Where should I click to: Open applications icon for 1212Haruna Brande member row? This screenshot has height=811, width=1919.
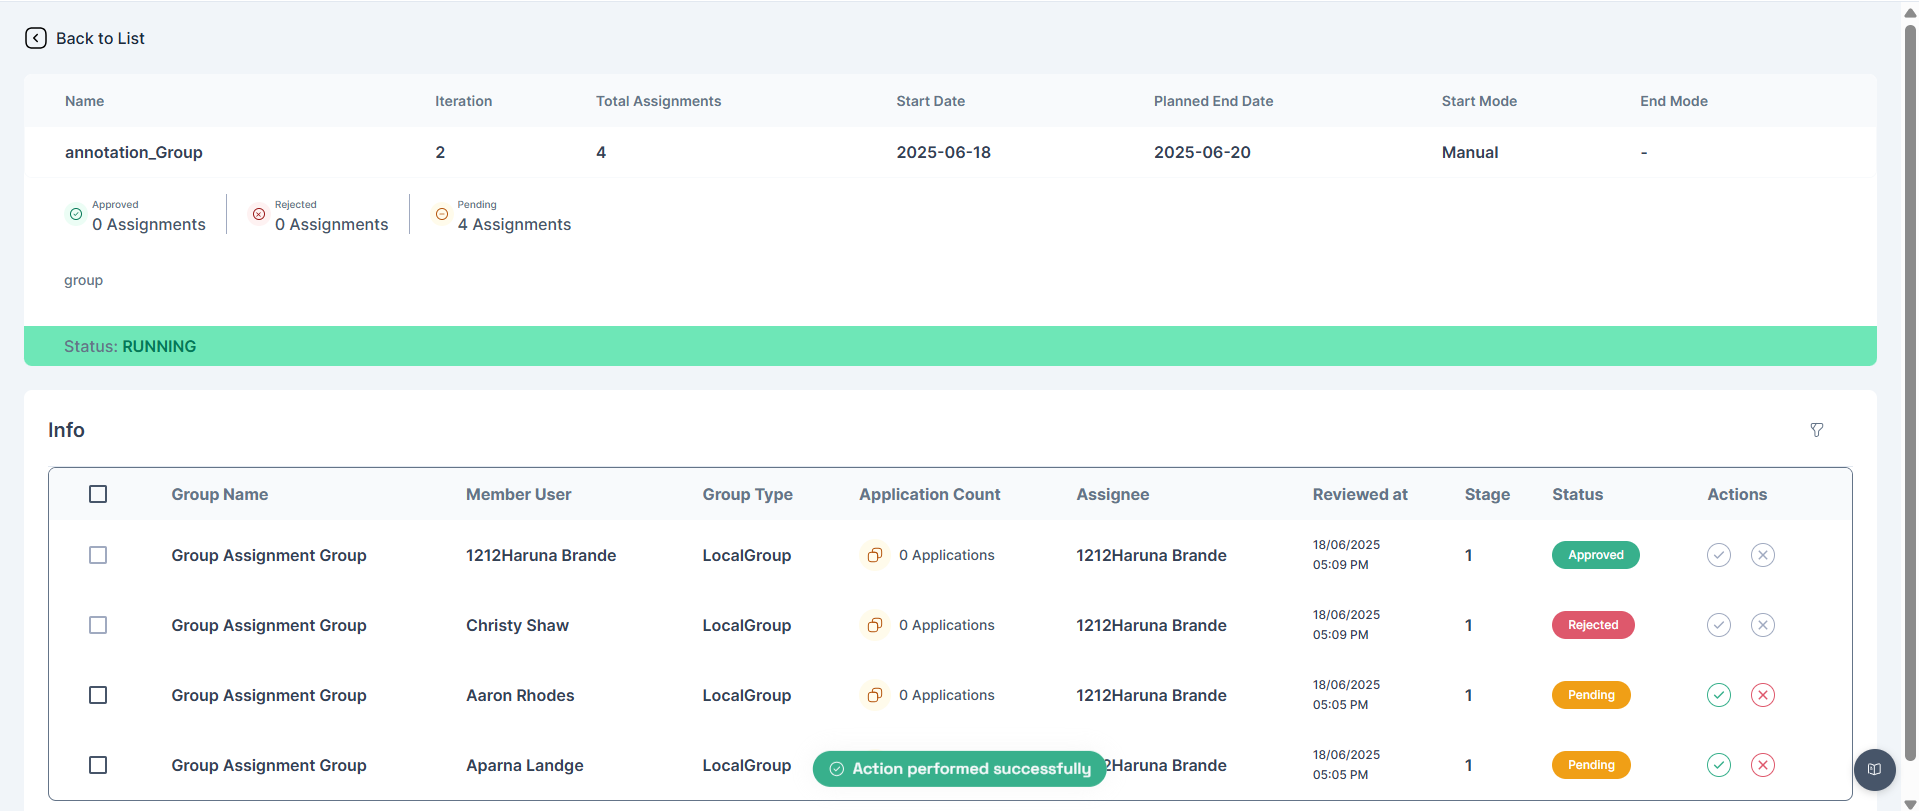[x=874, y=555]
